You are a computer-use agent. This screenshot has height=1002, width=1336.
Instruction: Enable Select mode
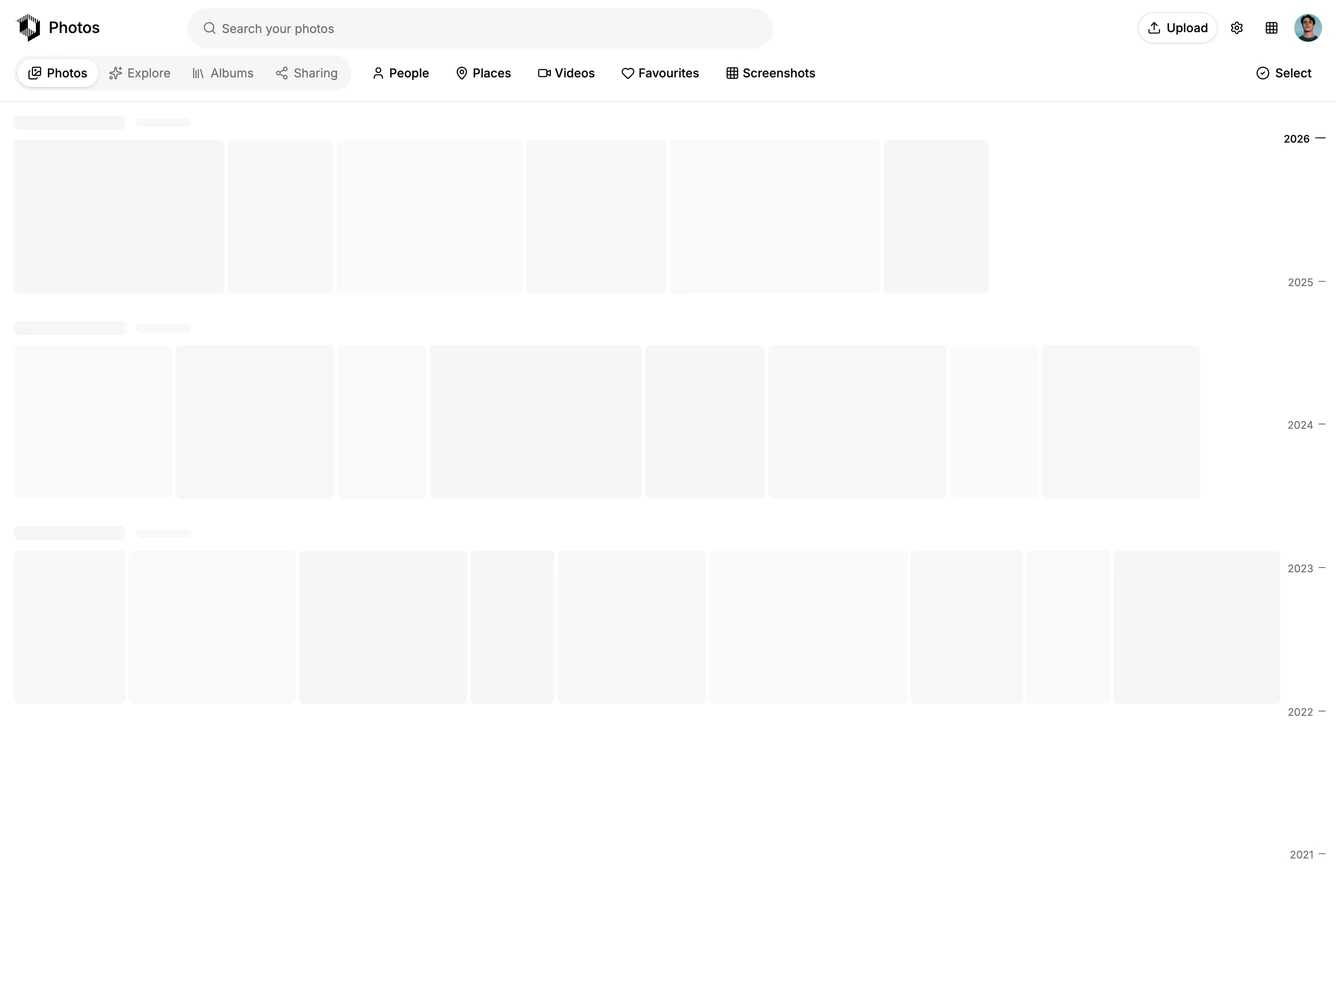tap(1284, 73)
